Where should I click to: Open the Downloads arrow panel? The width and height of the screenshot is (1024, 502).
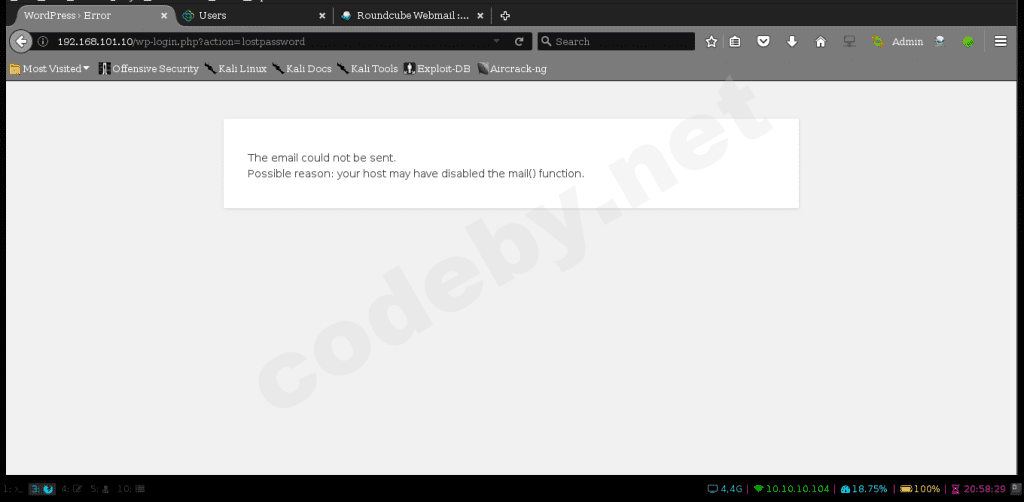tap(792, 42)
